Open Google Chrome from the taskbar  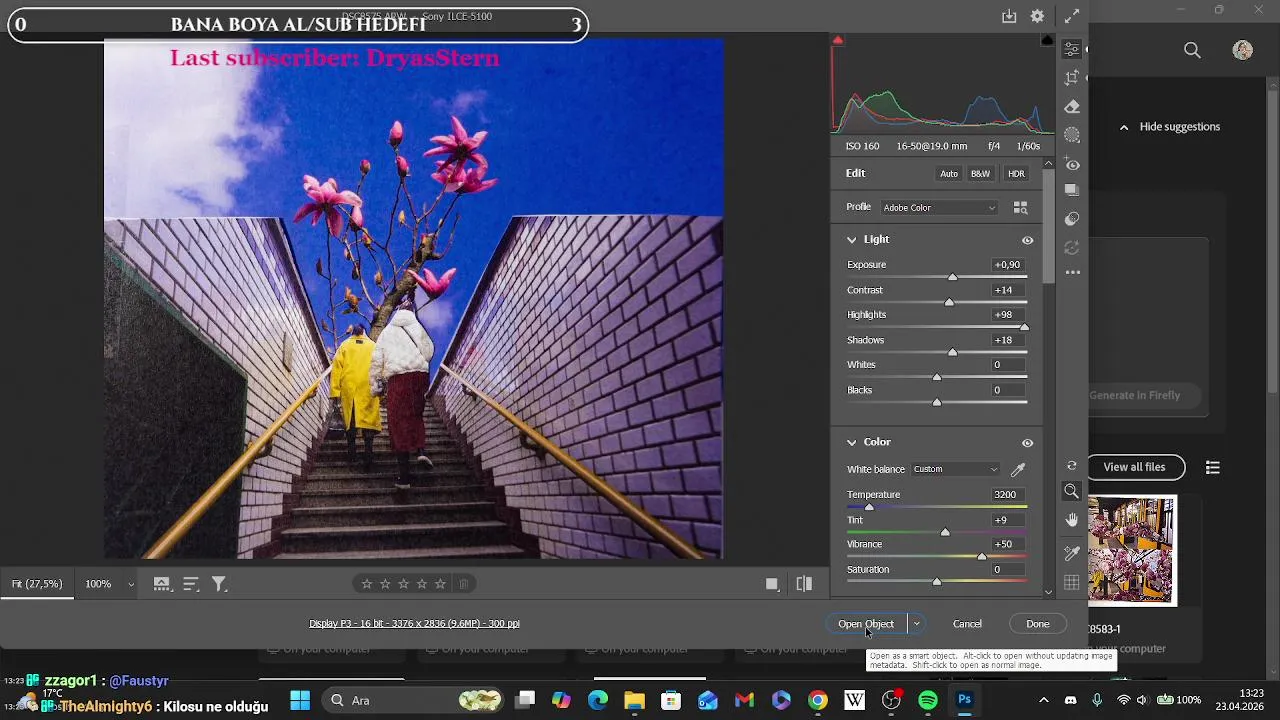[x=818, y=700]
